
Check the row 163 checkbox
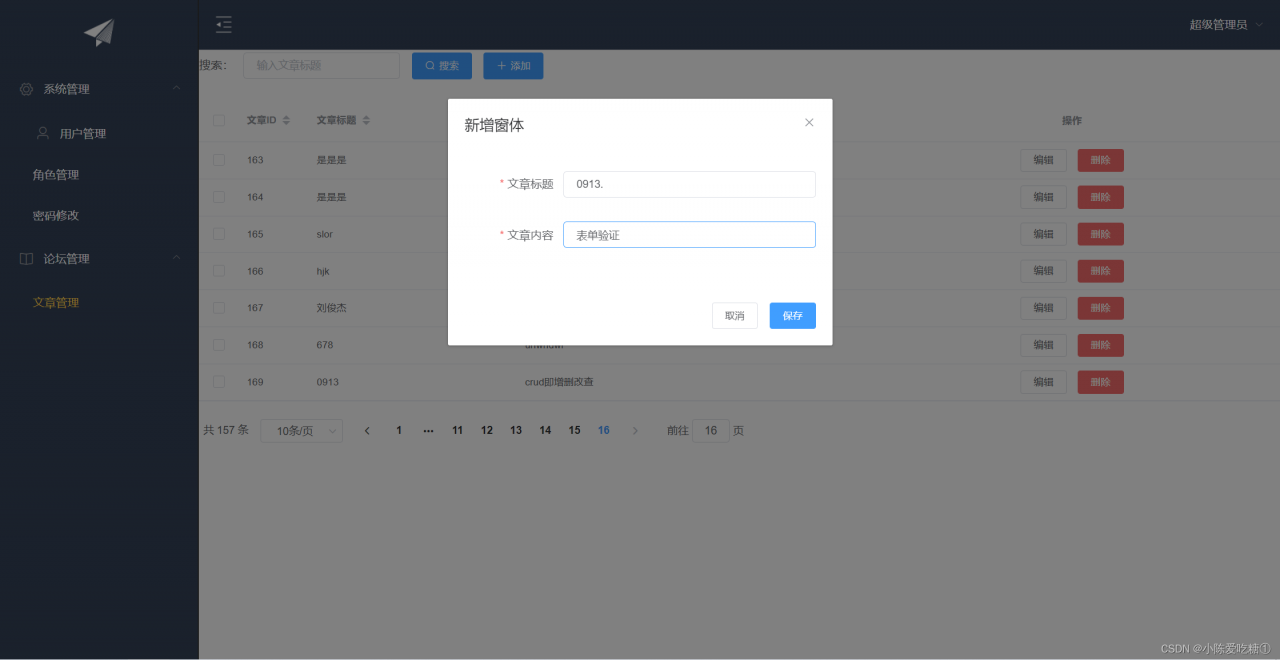[219, 160]
